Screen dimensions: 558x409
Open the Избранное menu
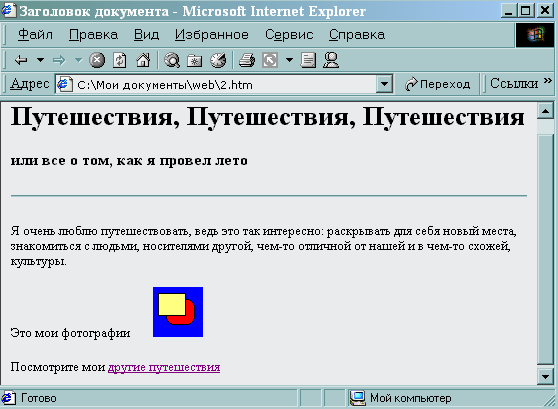click(x=212, y=35)
